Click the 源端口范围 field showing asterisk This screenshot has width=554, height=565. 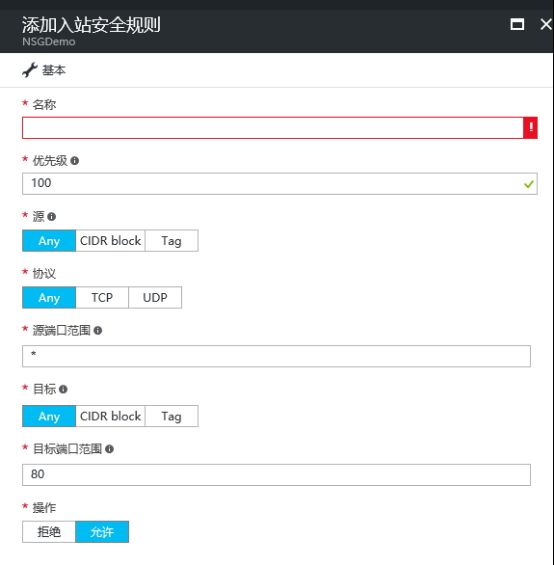276,356
